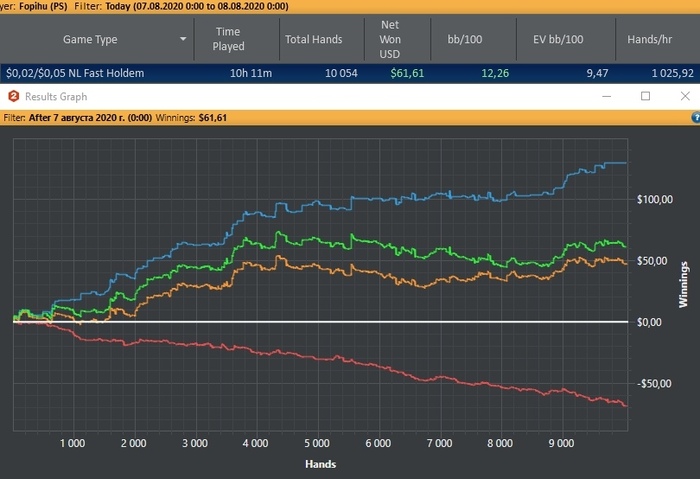Sort by Hands/hr column header

650,39
